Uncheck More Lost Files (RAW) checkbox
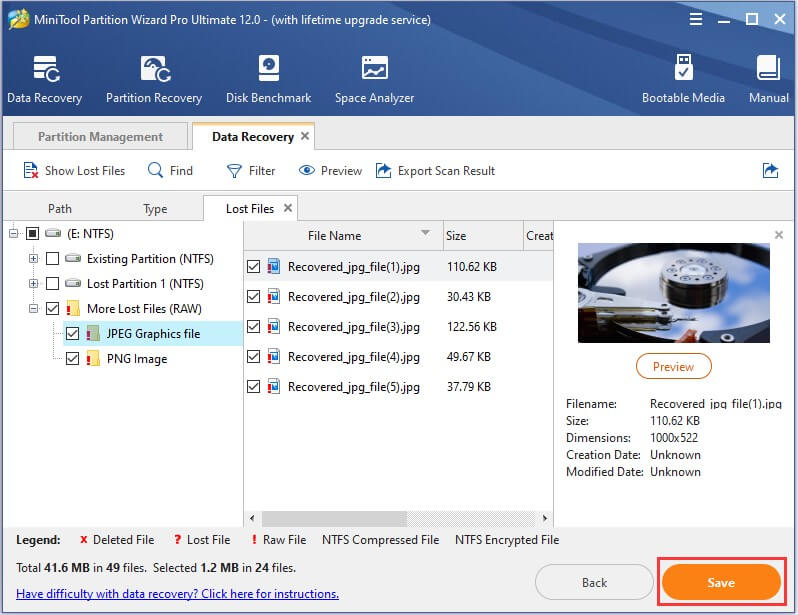This screenshot has height=615, width=798. pyautogui.click(x=52, y=309)
